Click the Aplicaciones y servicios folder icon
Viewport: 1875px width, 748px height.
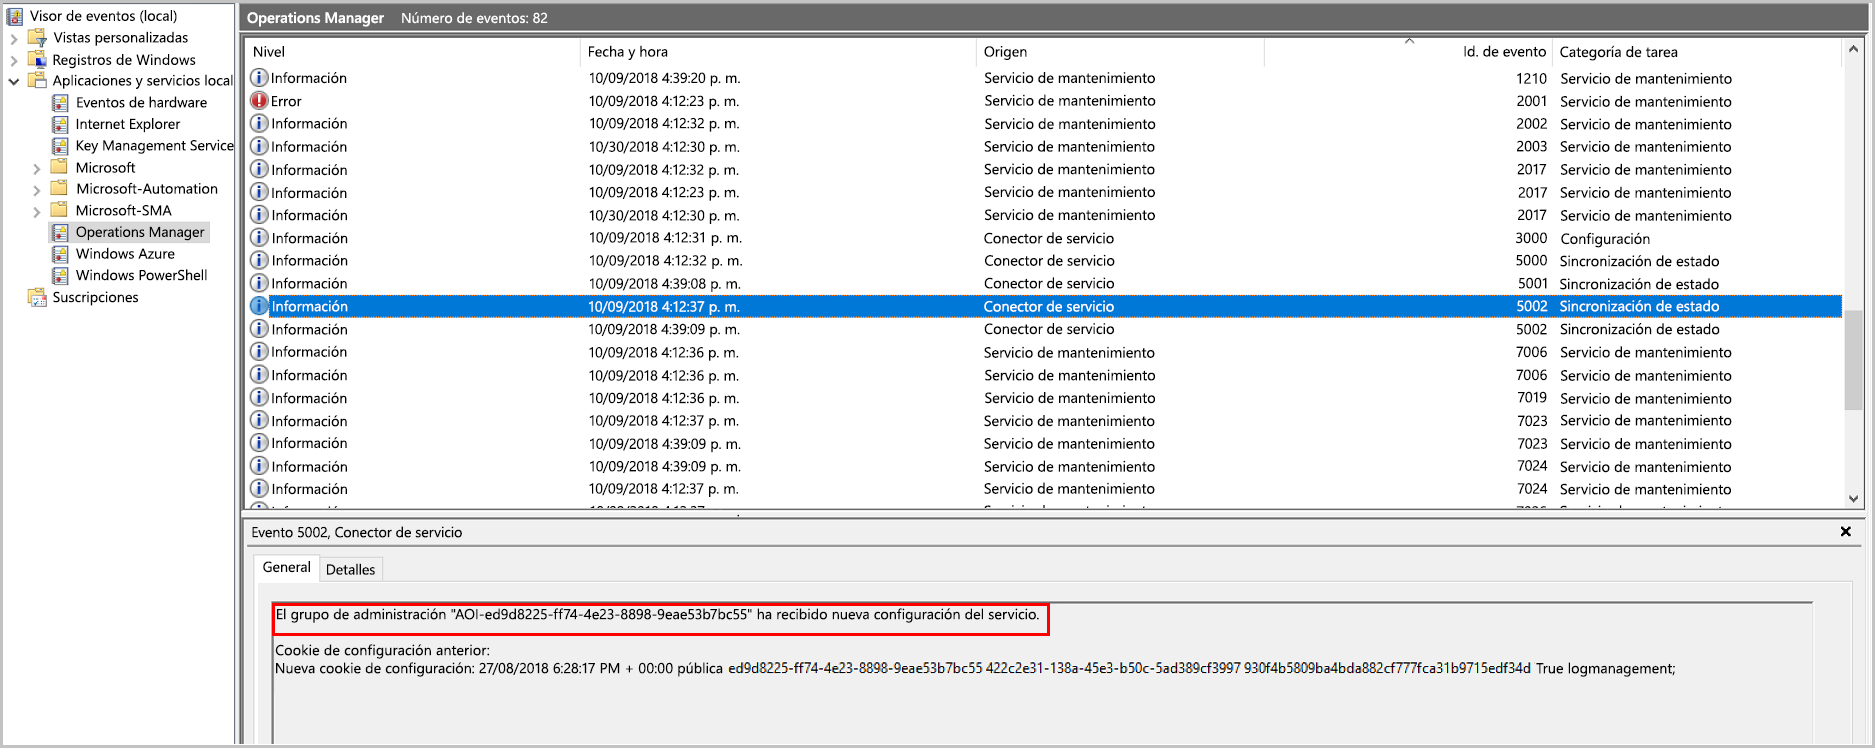pyautogui.click(x=37, y=81)
